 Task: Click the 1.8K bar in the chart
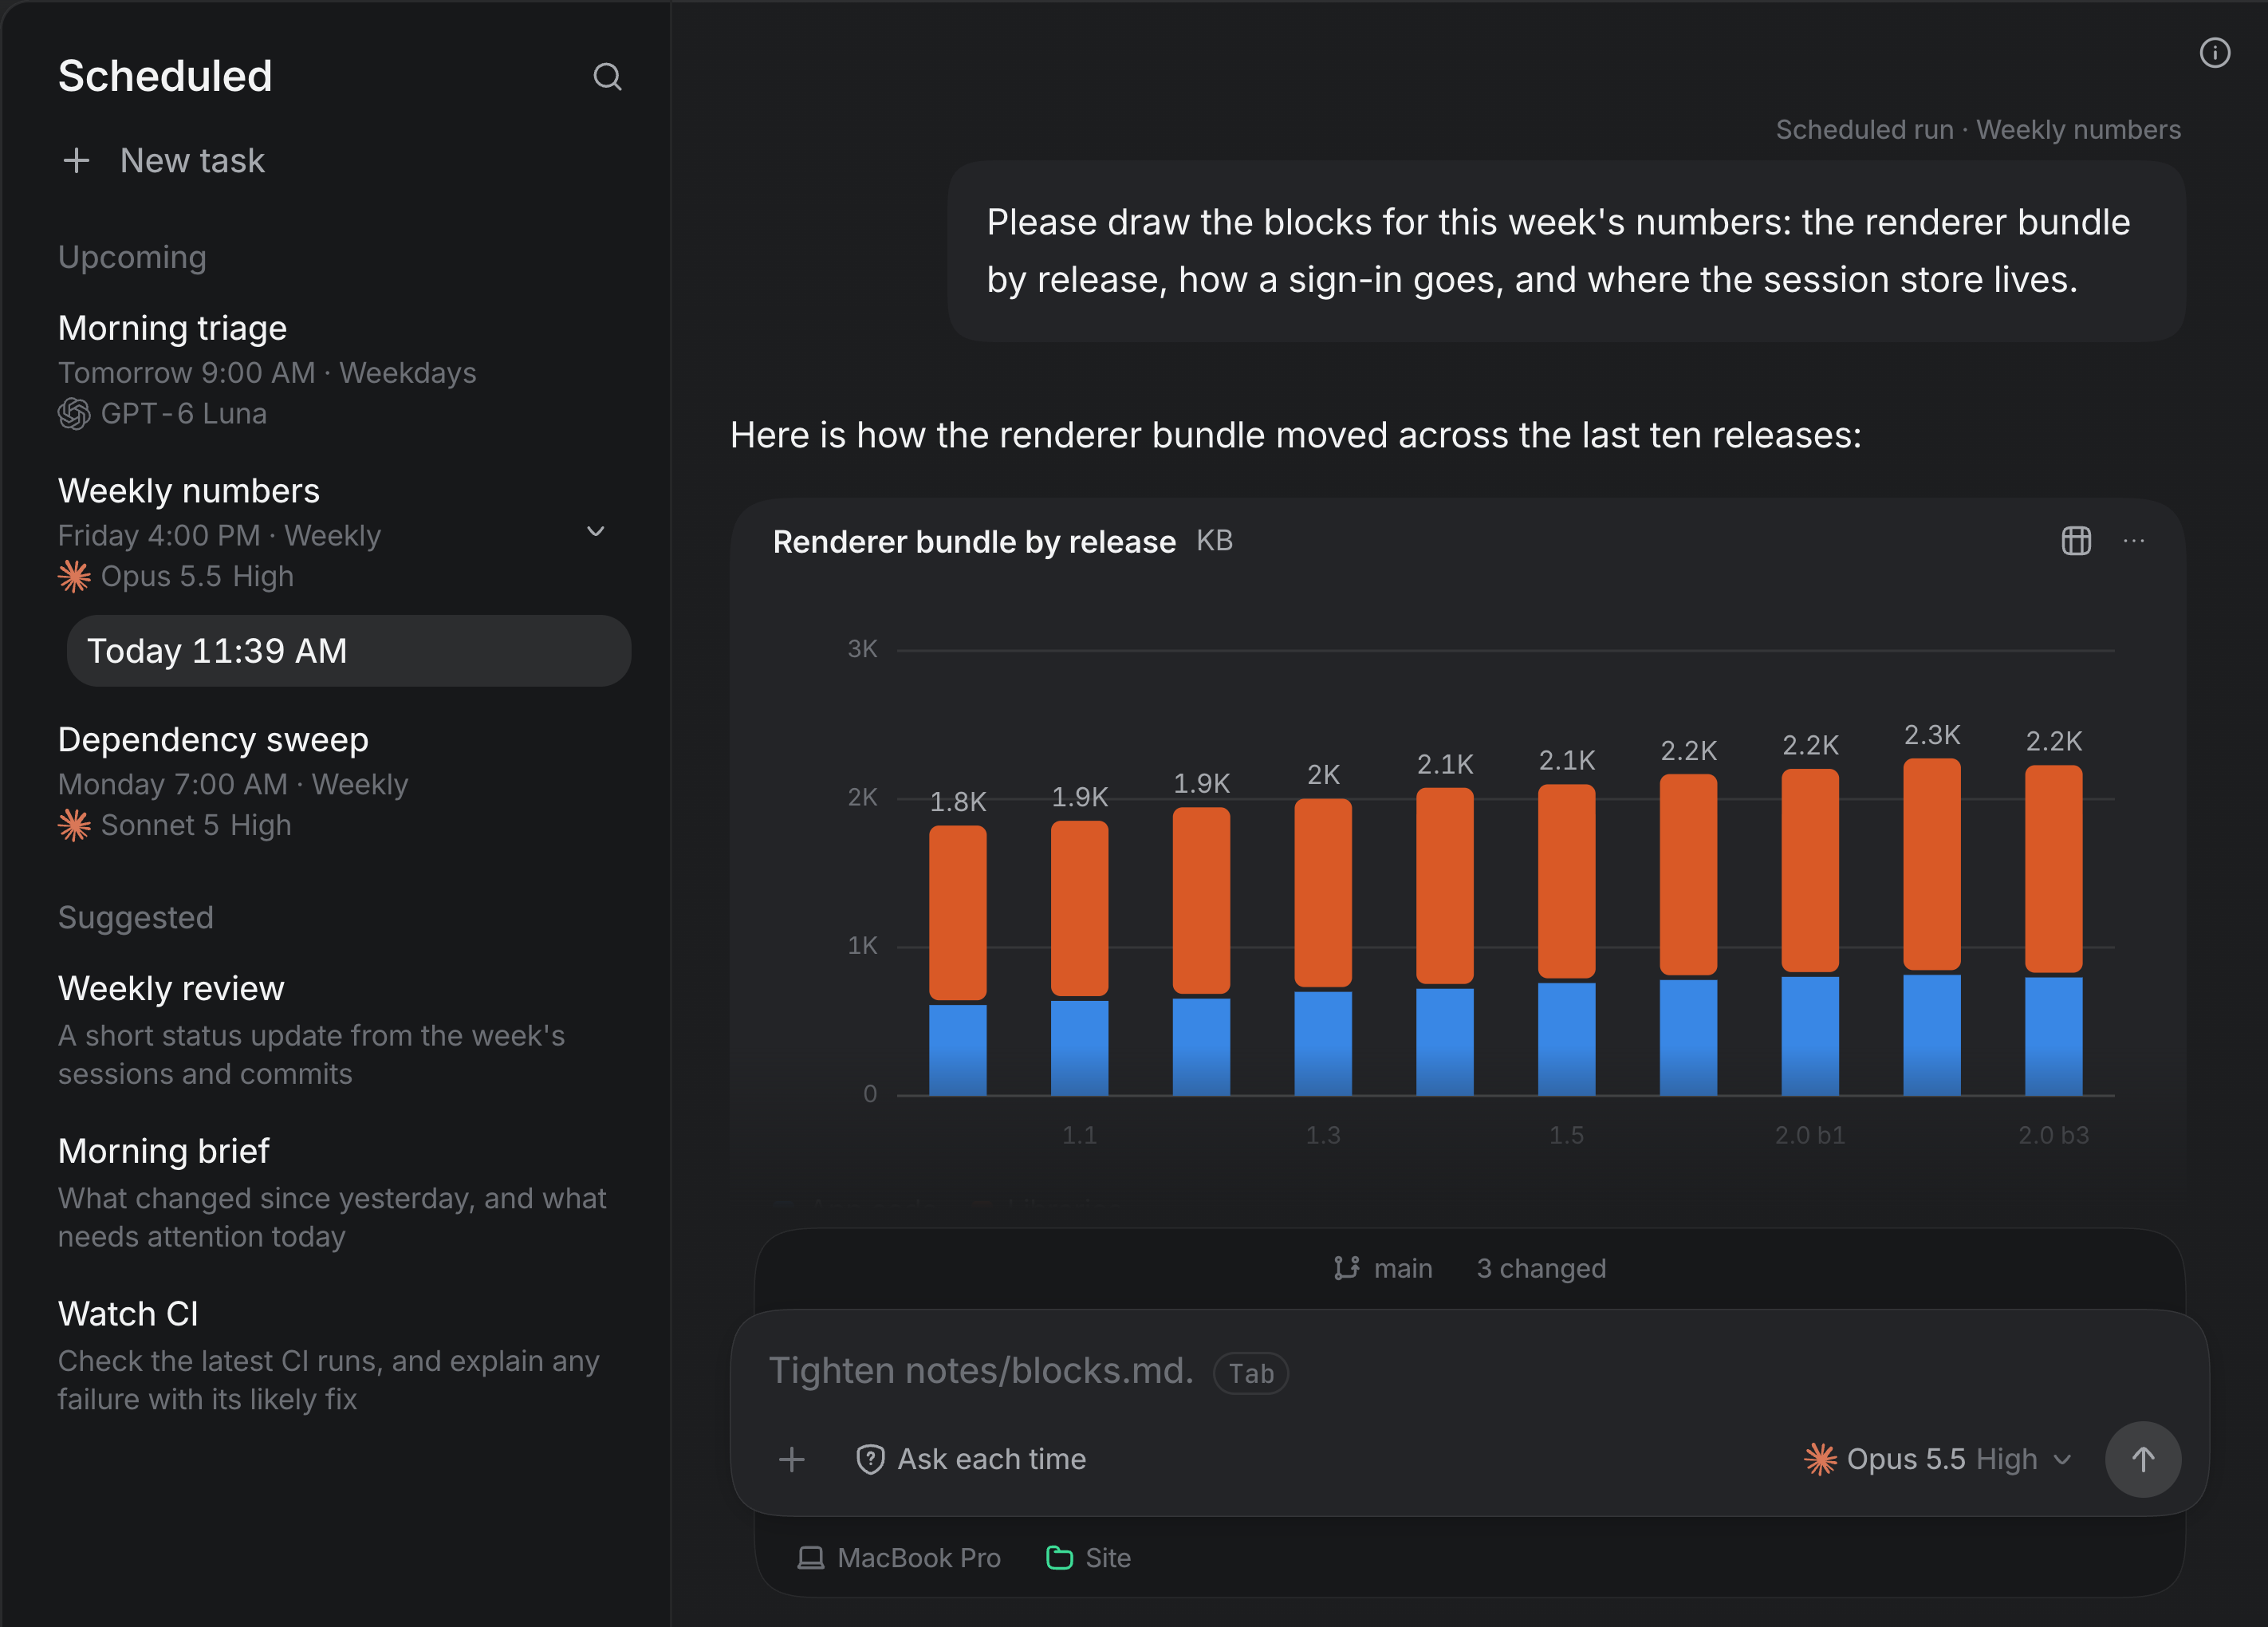[x=957, y=959]
